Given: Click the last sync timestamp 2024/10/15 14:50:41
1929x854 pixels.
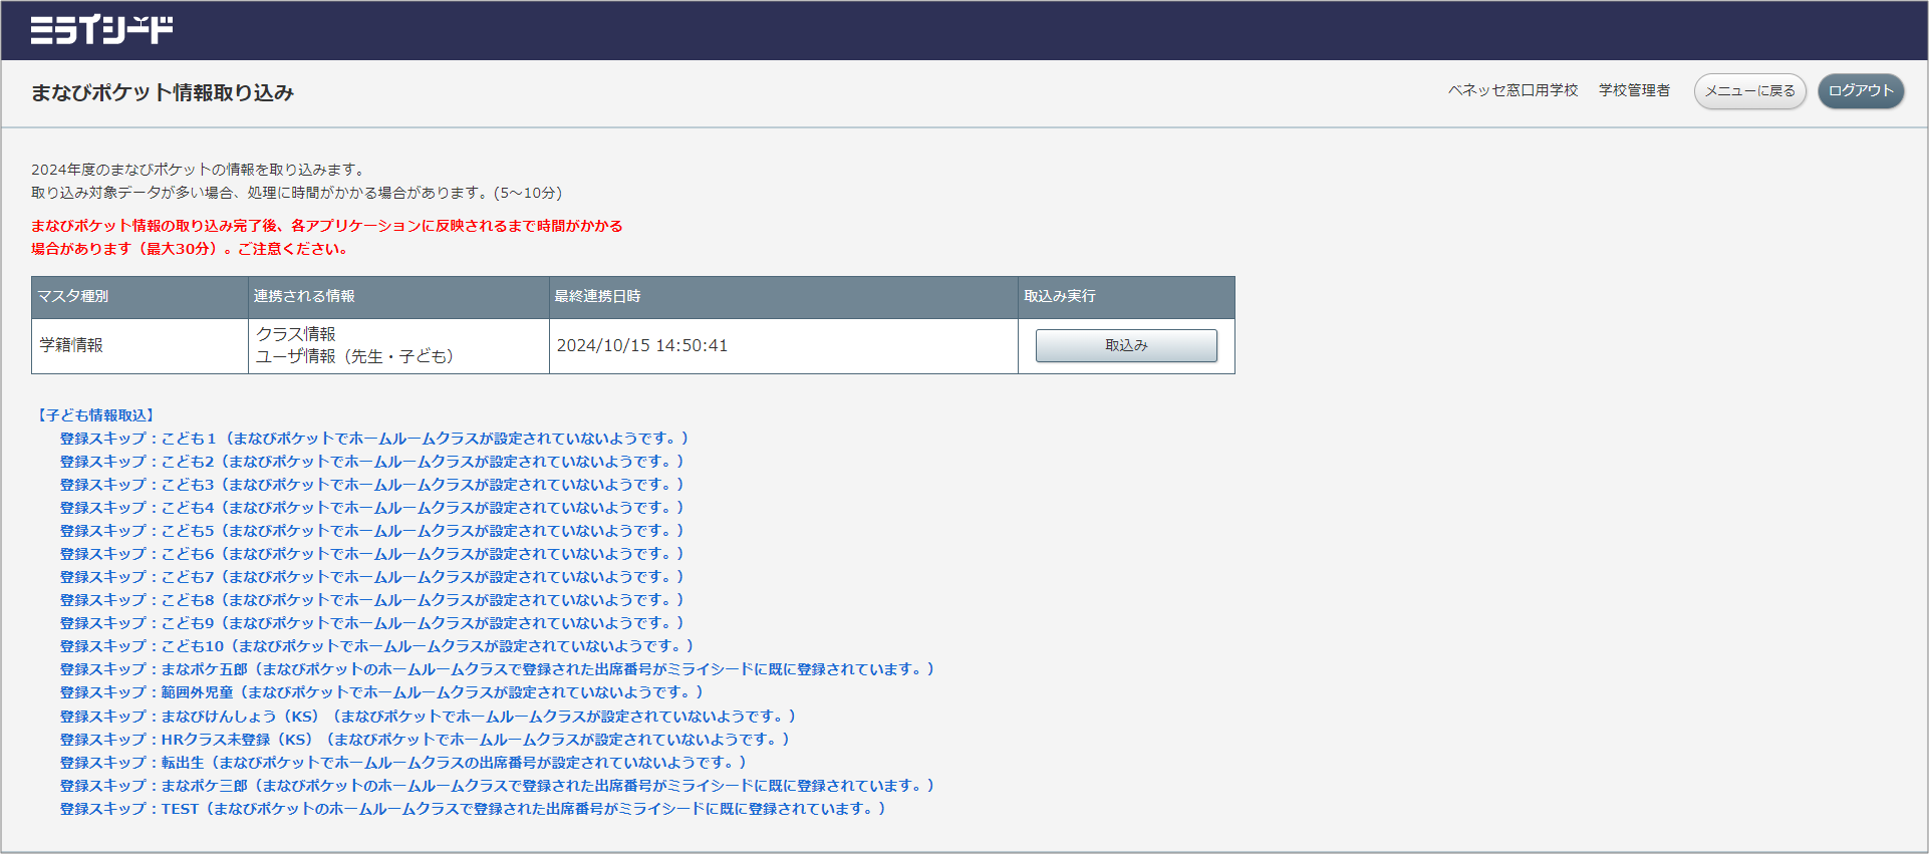Looking at the screenshot, I should (x=642, y=346).
